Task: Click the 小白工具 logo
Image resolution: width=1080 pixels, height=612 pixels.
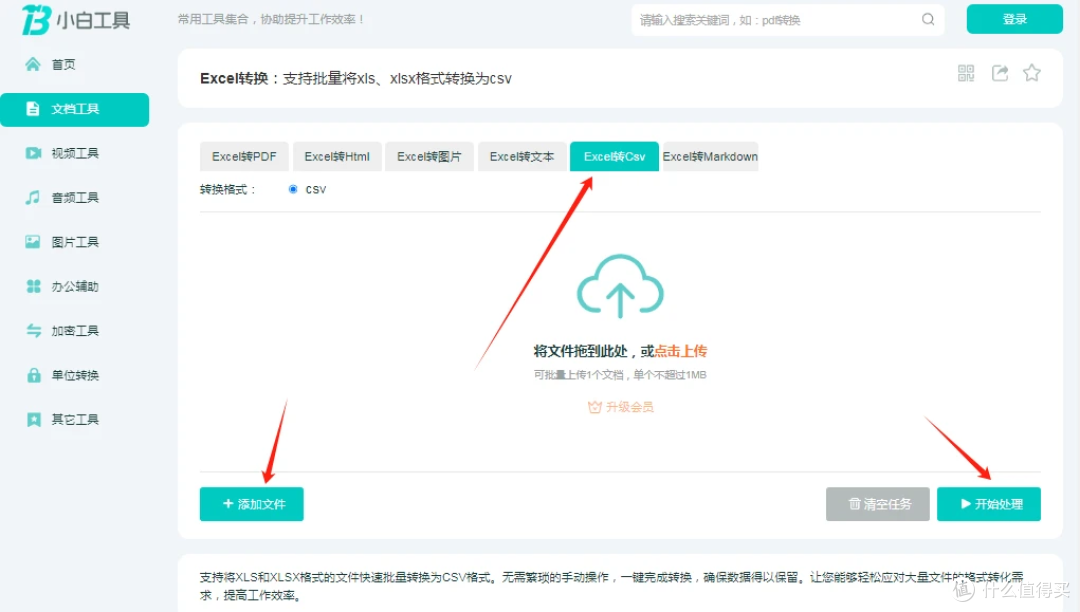Action: 76,19
